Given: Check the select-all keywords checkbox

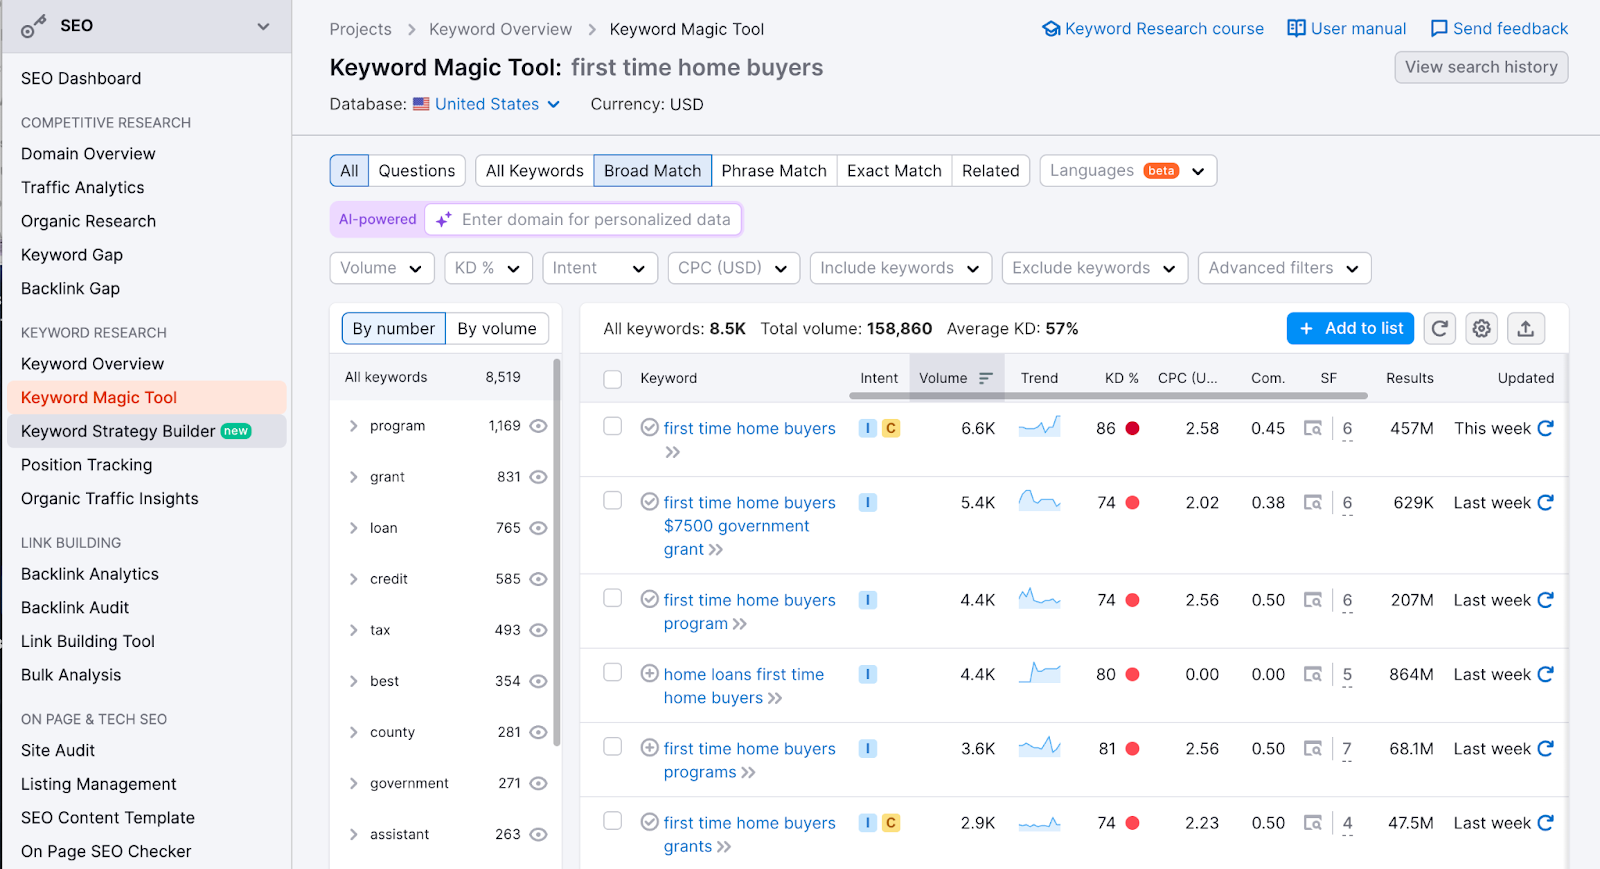Looking at the screenshot, I should [613, 379].
